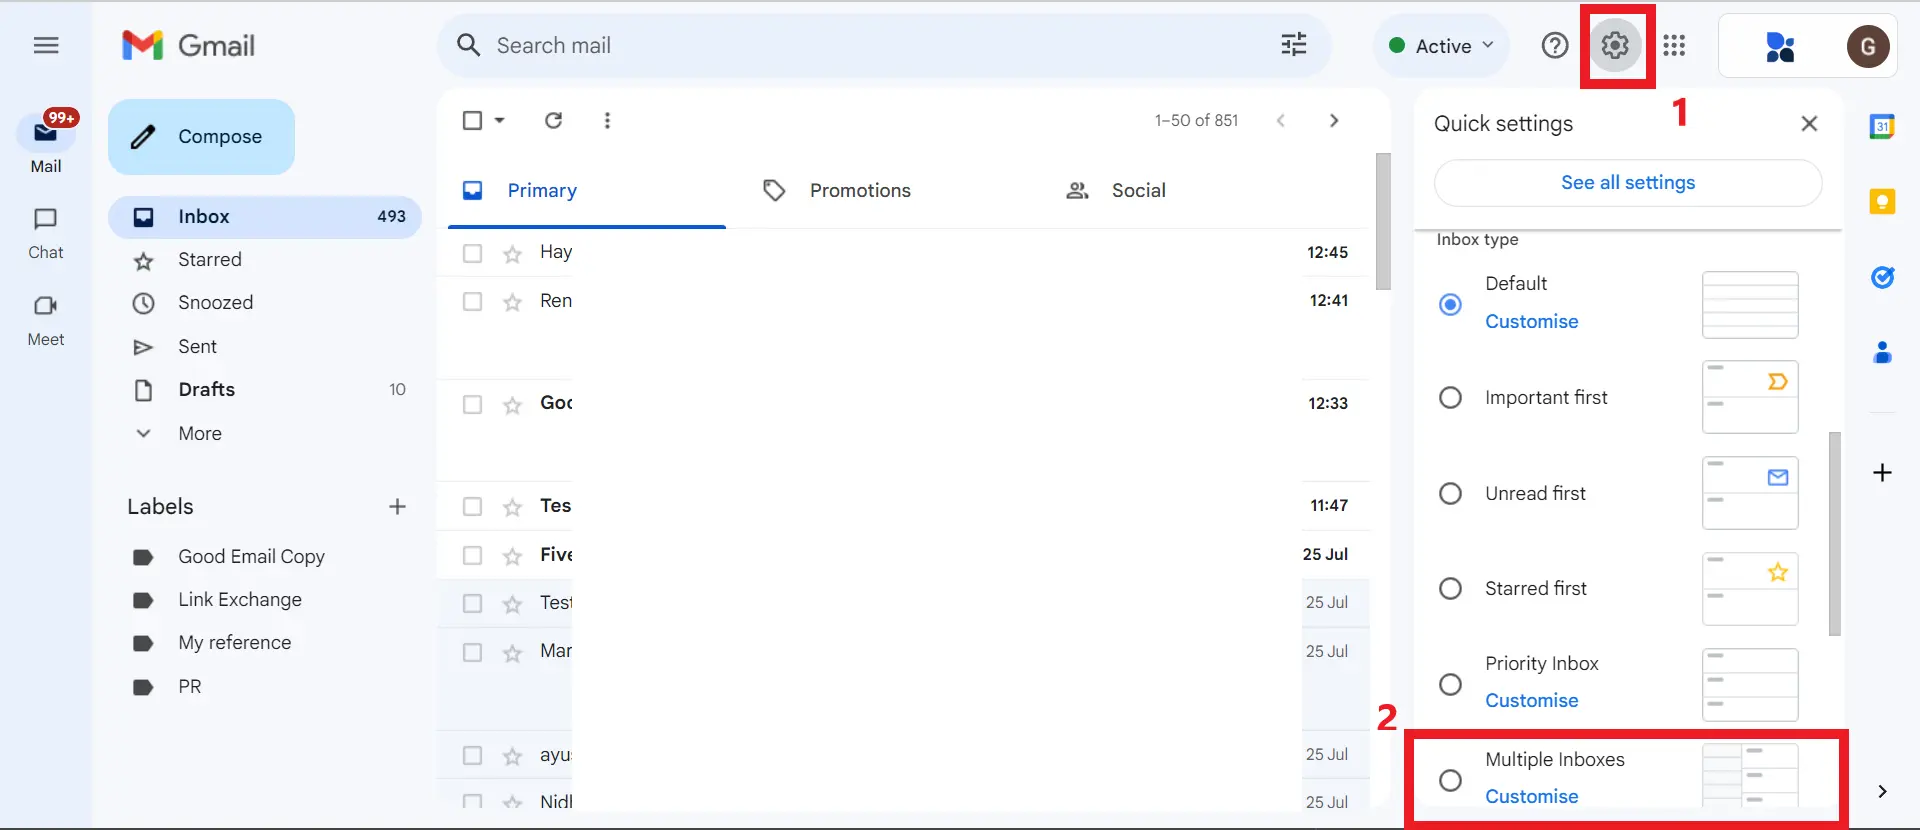Click Customise under Default
The height and width of the screenshot is (830, 1920).
click(1531, 322)
